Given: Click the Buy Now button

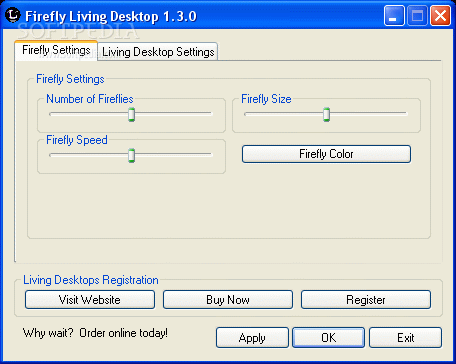Looking at the screenshot, I should click(x=228, y=300).
